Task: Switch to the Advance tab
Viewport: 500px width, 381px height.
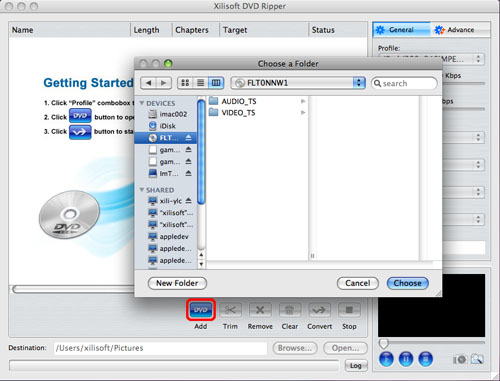Action: click(x=460, y=30)
